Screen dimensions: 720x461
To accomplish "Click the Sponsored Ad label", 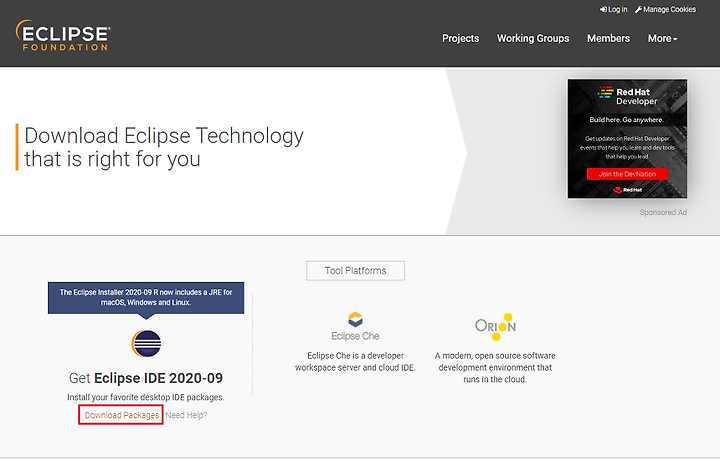I will (x=663, y=212).
